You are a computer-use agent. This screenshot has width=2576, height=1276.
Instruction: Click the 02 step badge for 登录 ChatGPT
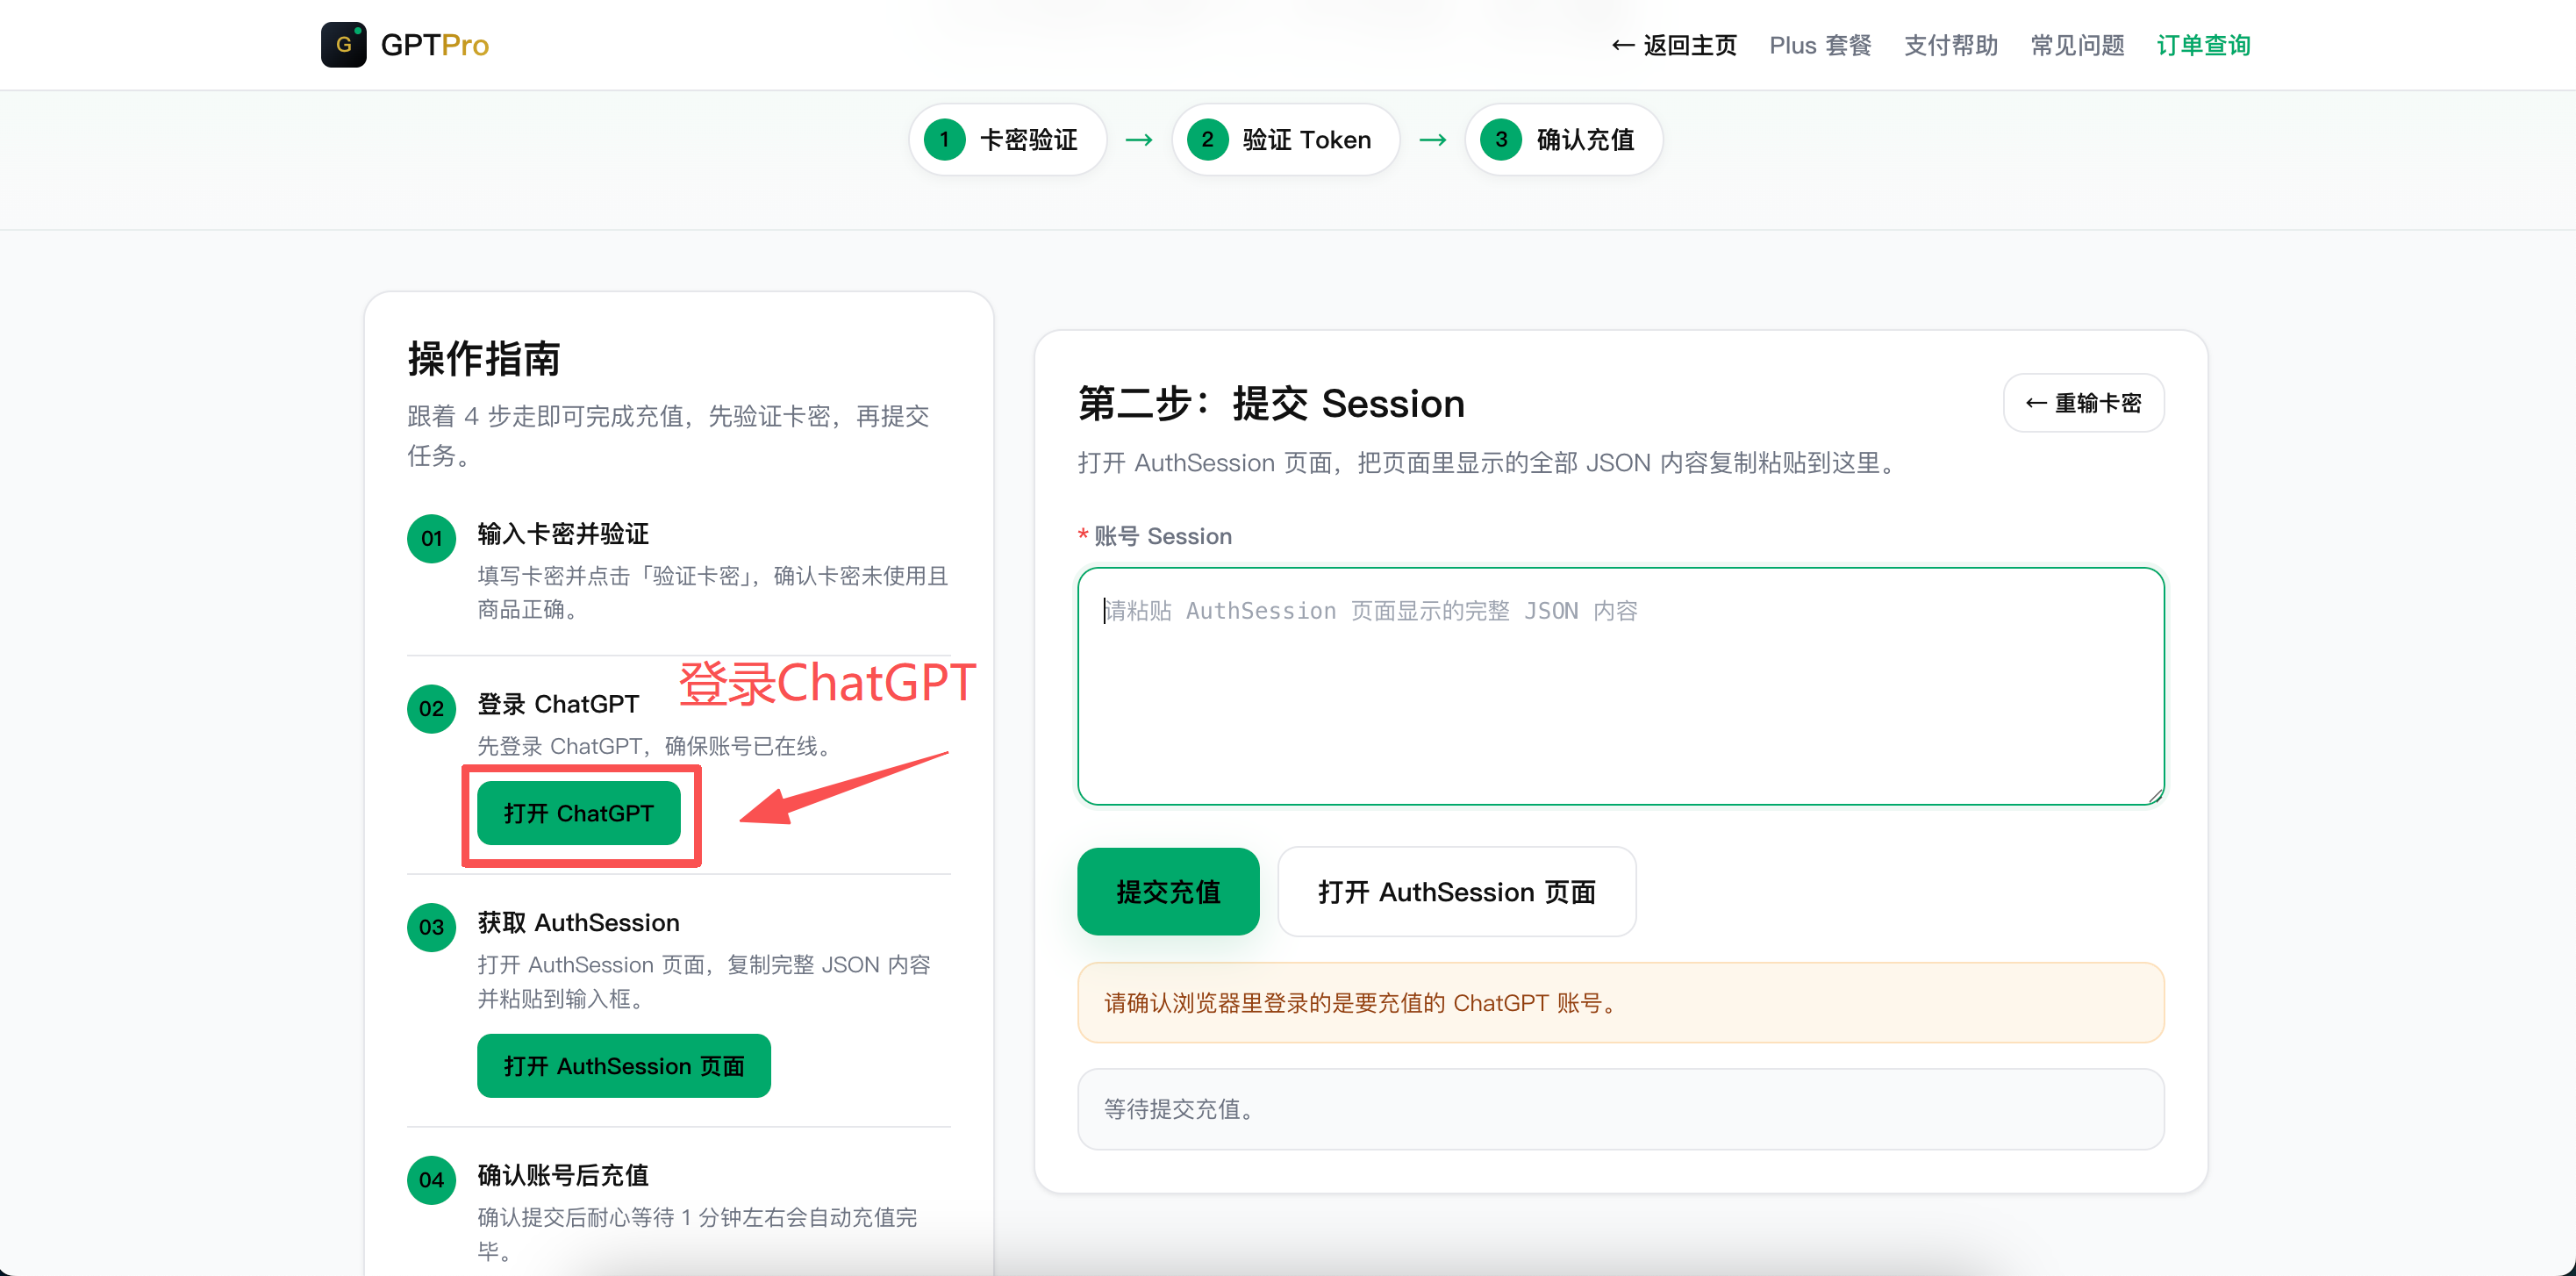click(431, 709)
